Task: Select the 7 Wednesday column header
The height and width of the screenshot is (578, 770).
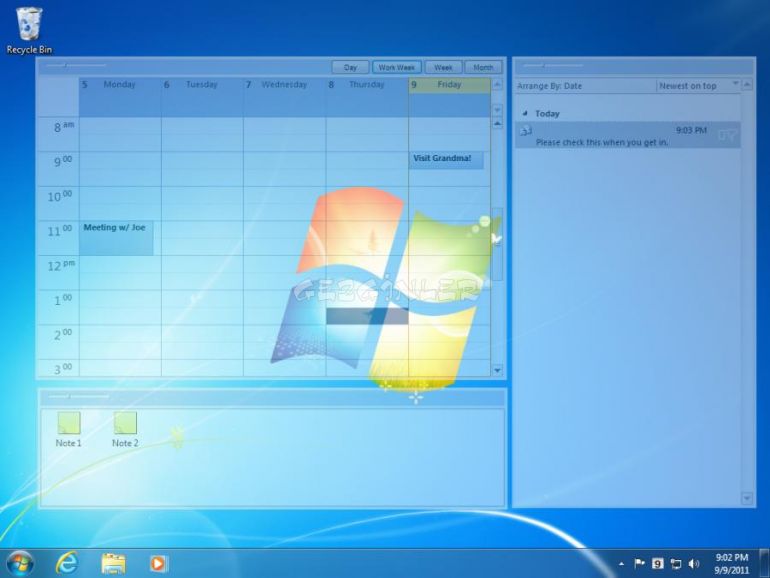Action: 284,84
